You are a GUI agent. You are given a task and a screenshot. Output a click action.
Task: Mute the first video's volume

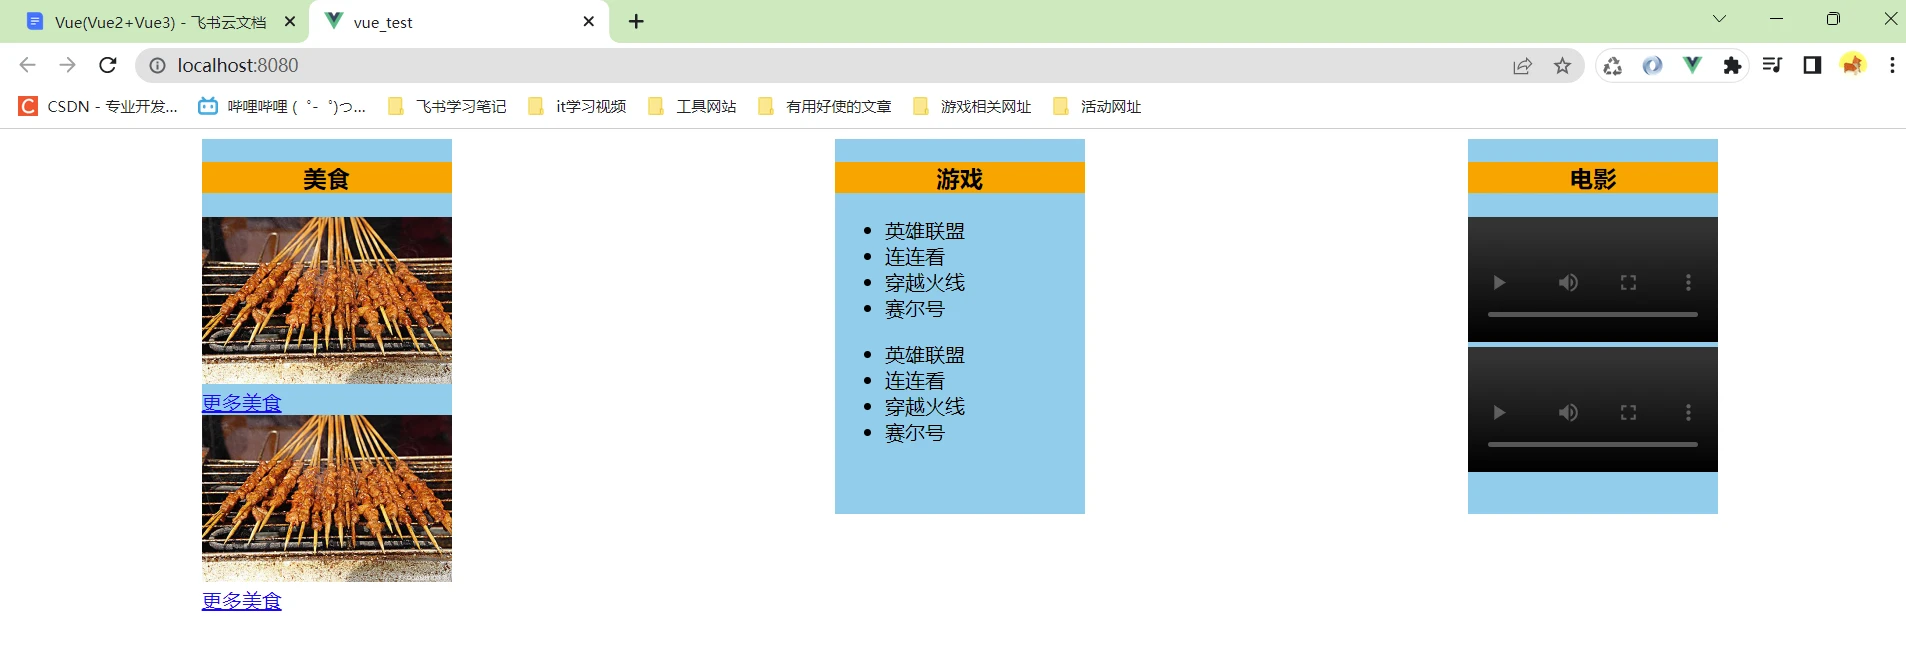(1568, 283)
